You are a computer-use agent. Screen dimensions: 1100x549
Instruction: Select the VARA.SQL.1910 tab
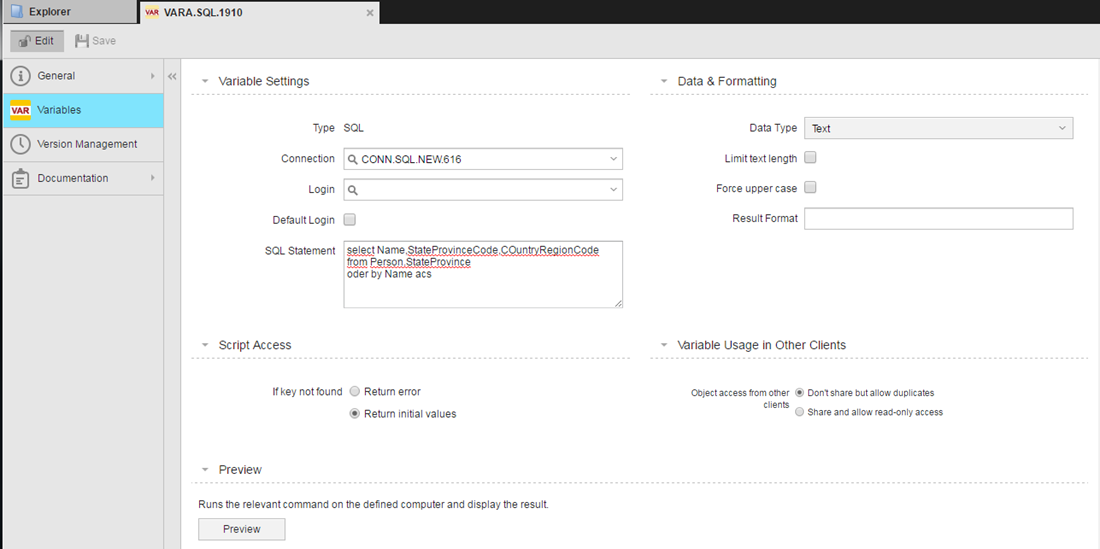260,13
